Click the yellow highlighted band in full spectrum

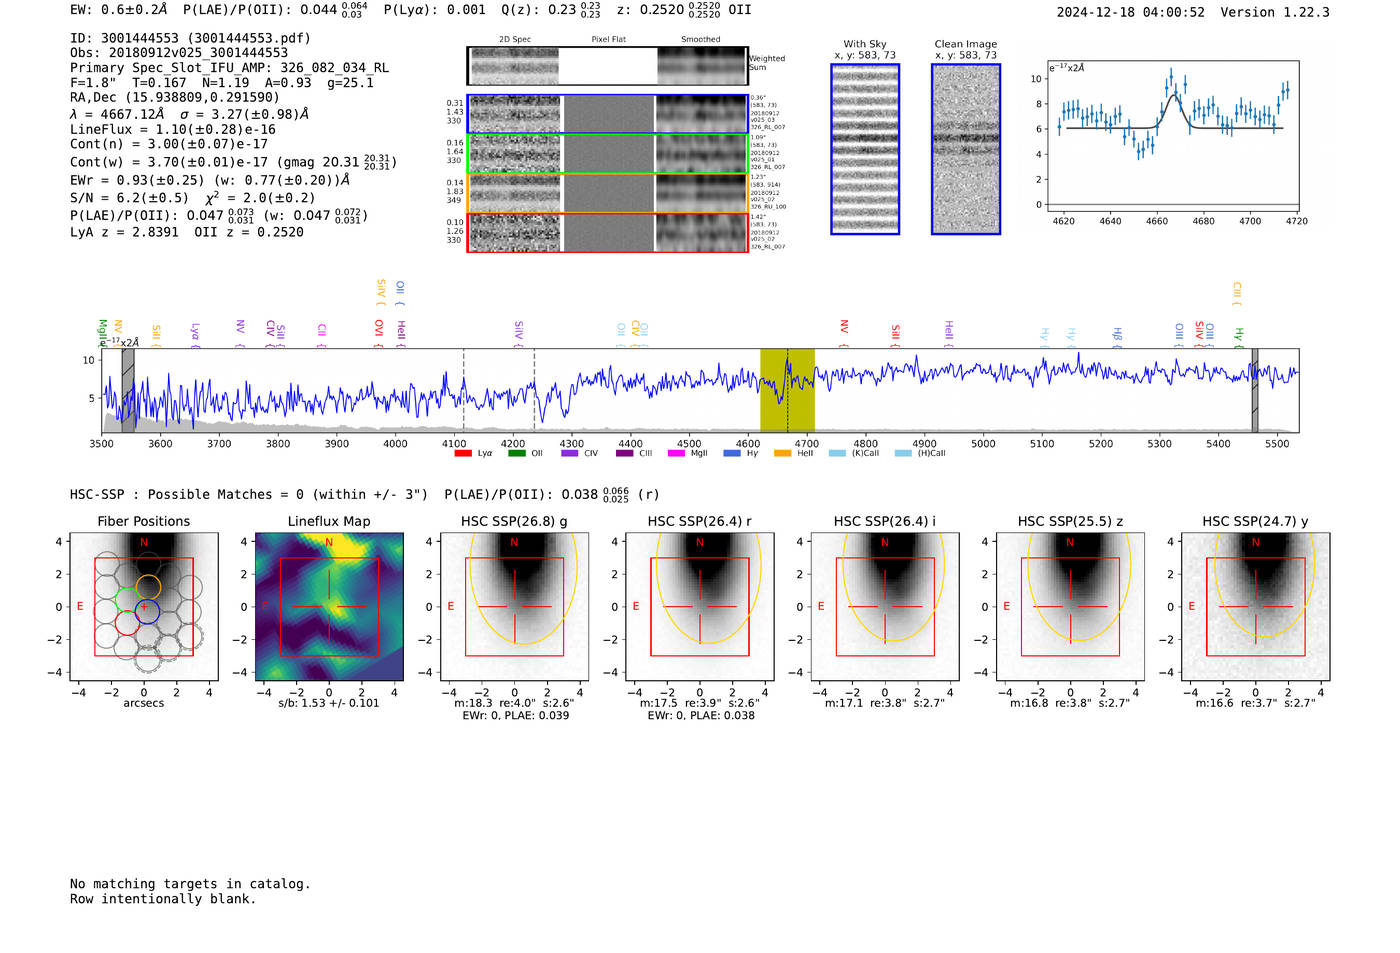tap(787, 390)
